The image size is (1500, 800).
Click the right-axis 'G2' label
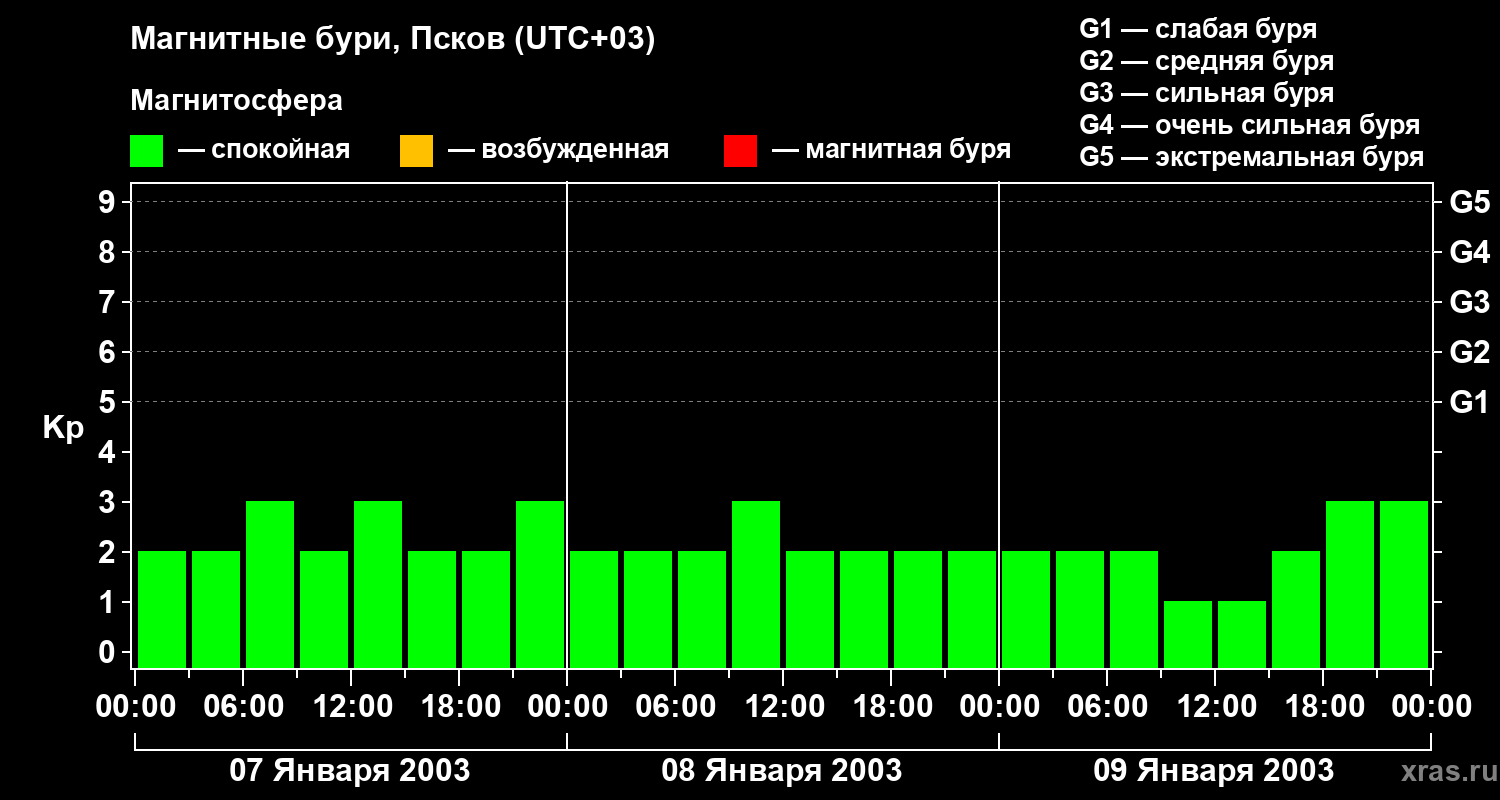pyautogui.click(x=1470, y=352)
